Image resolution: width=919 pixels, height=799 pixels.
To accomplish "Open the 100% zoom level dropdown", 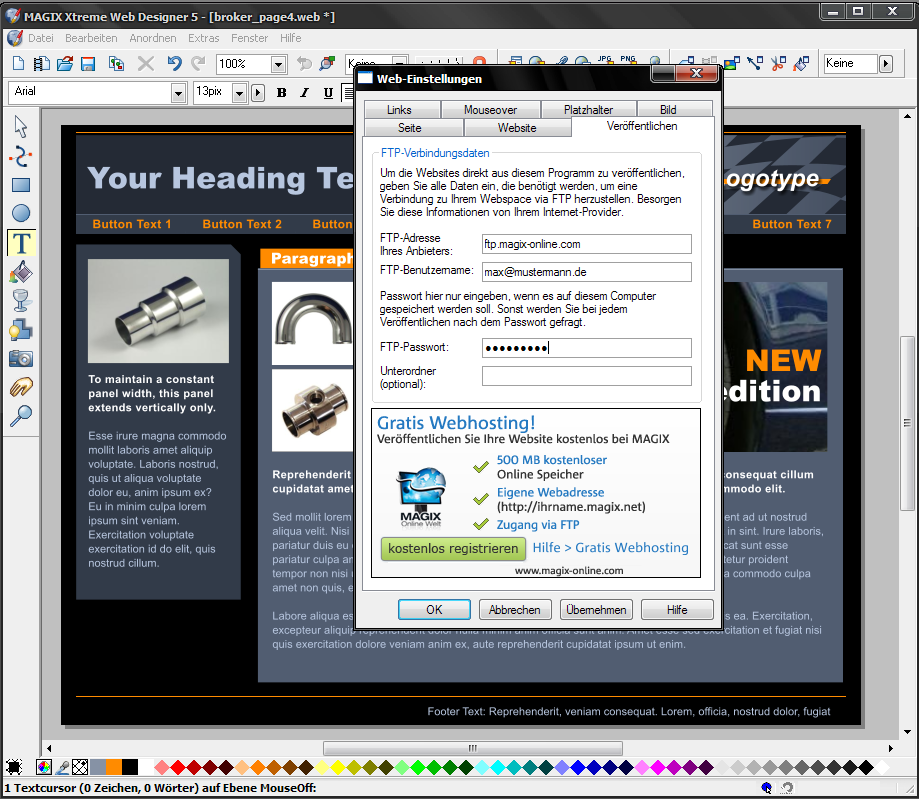I will pos(279,64).
